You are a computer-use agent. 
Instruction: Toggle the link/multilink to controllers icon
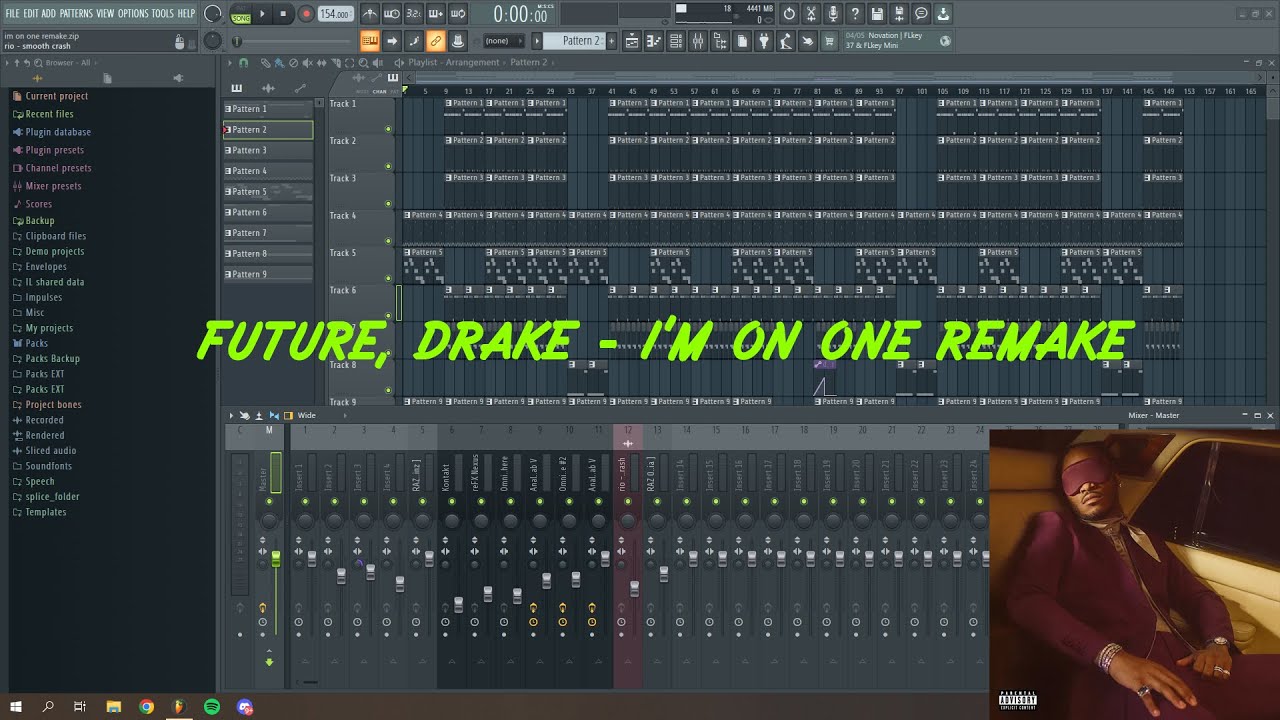click(436, 41)
